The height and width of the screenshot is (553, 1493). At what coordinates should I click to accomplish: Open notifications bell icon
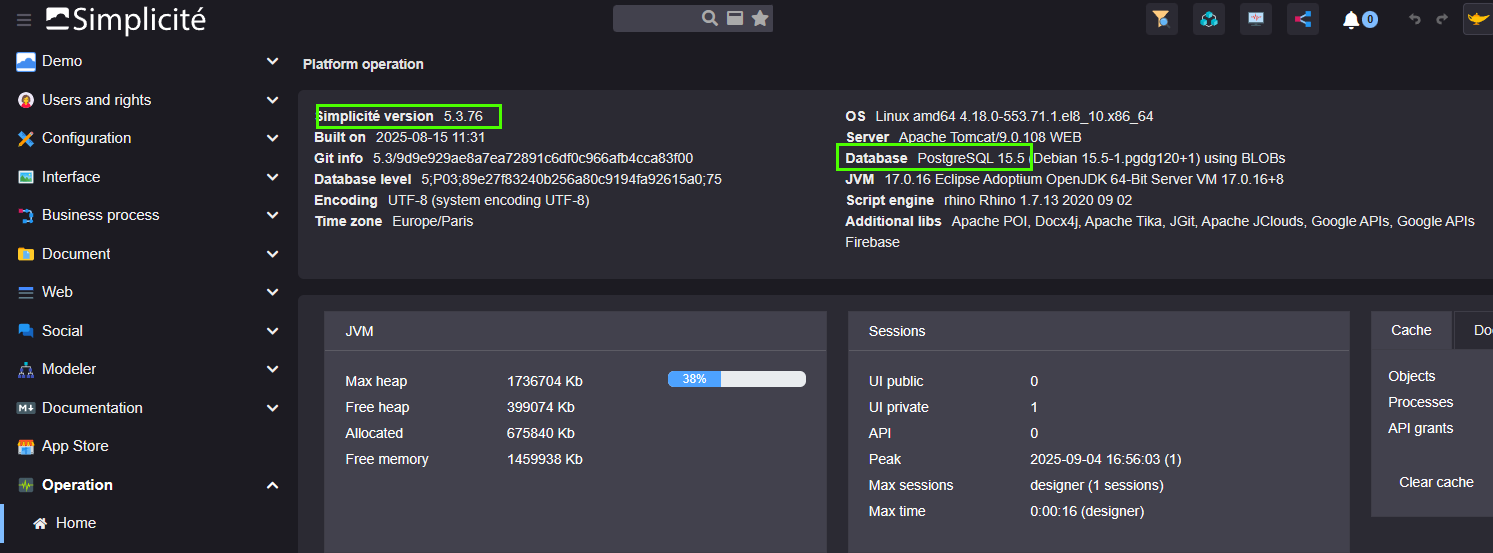pyautogui.click(x=1351, y=19)
